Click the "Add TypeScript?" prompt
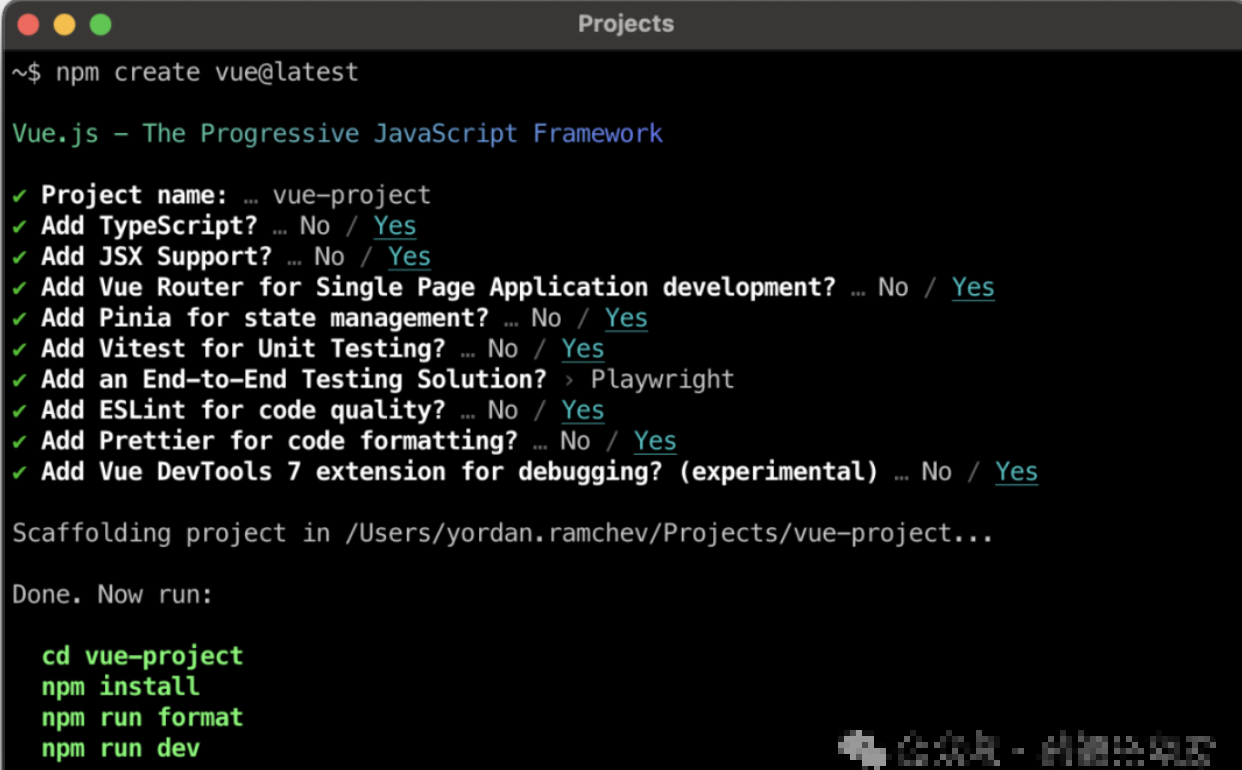 coord(149,226)
